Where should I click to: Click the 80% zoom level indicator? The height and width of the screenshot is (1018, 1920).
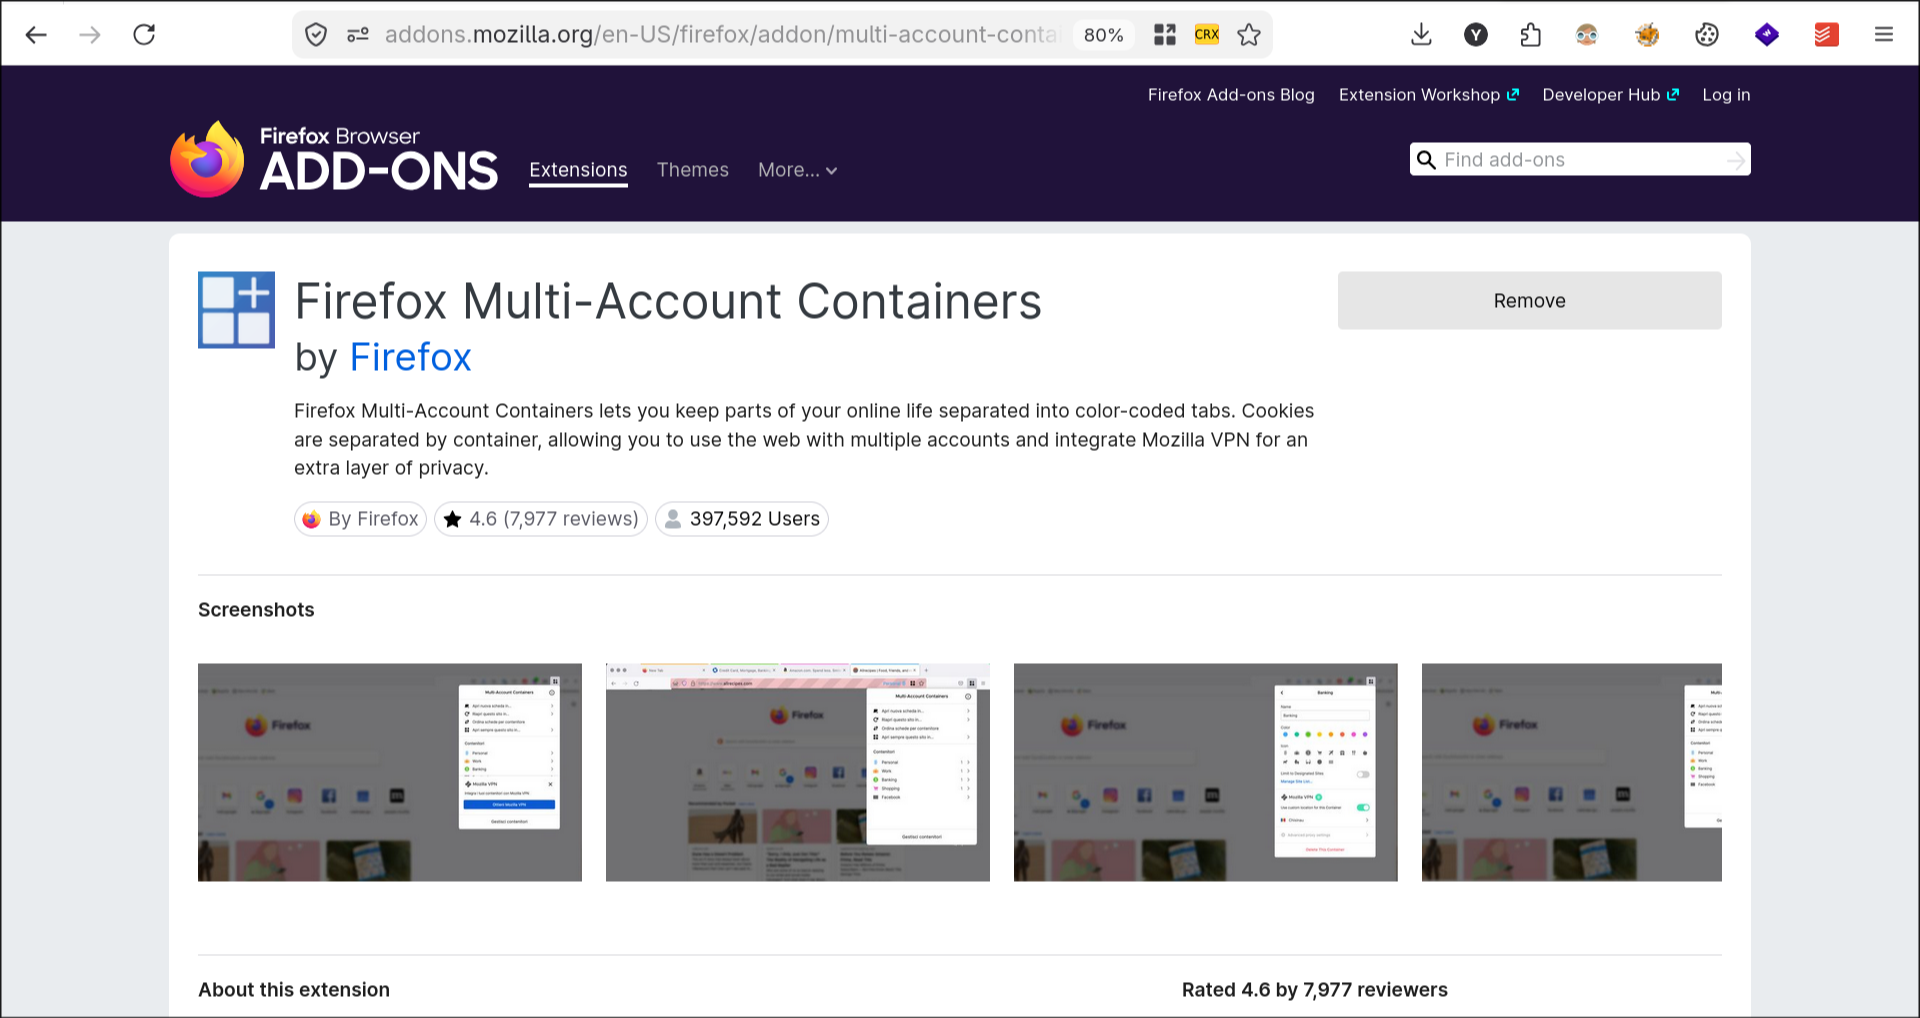point(1103,35)
